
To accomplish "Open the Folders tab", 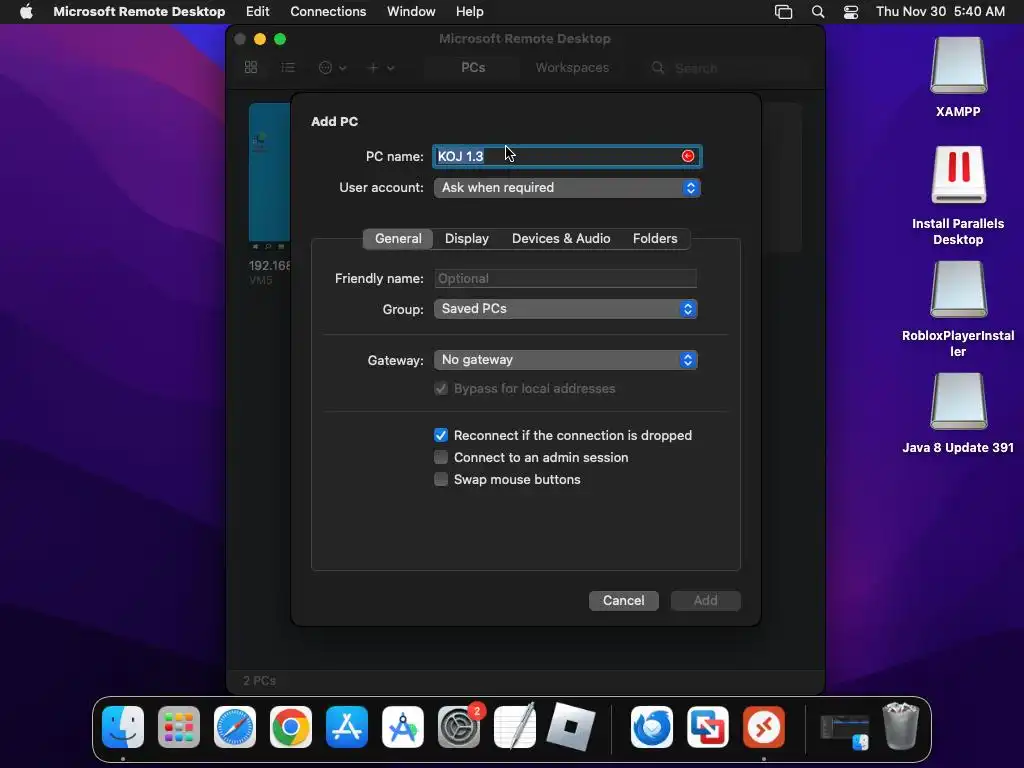I will (x=655, y=238).
